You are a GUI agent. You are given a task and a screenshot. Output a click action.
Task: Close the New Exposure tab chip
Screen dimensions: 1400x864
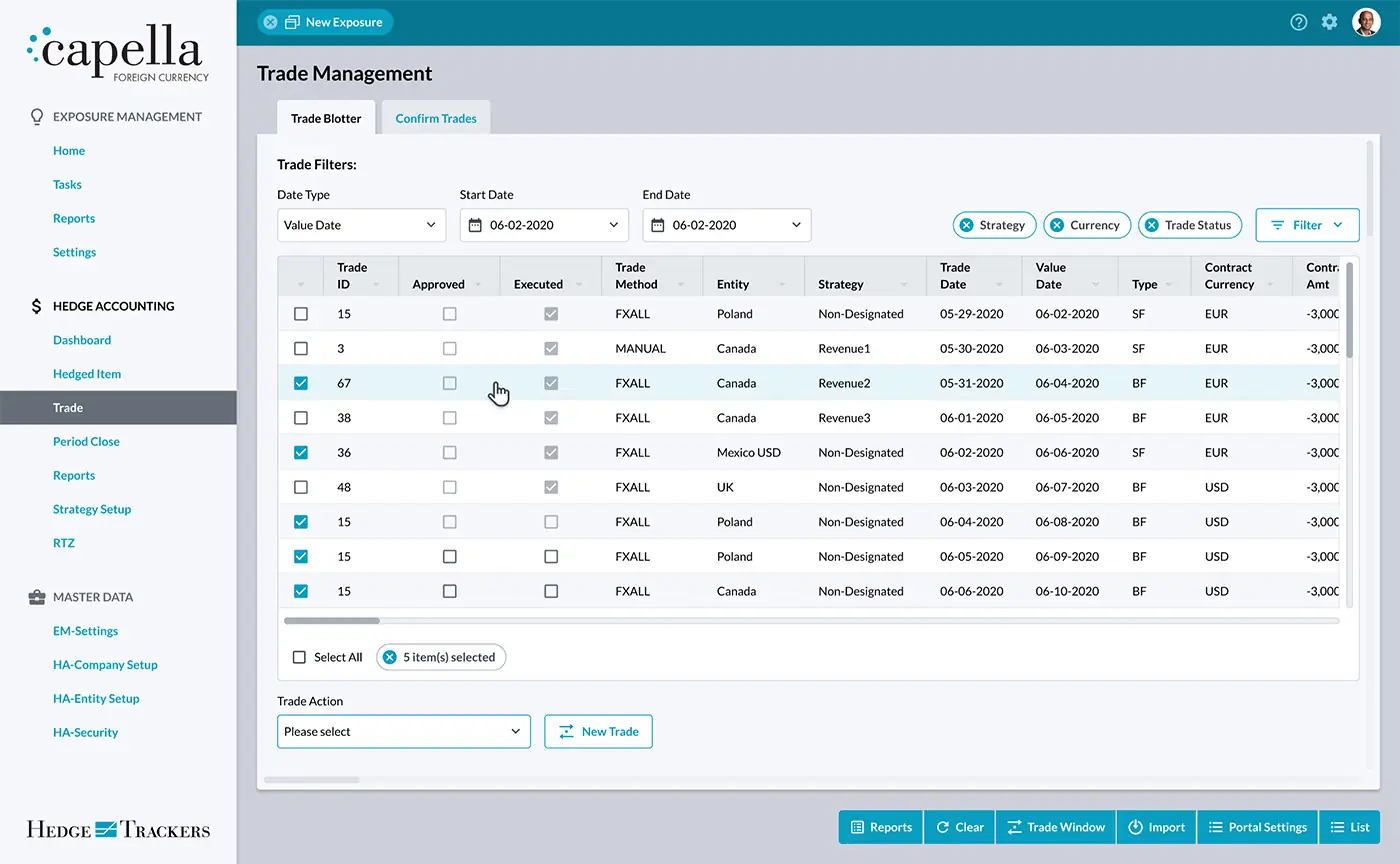click(x=270, y=22)
